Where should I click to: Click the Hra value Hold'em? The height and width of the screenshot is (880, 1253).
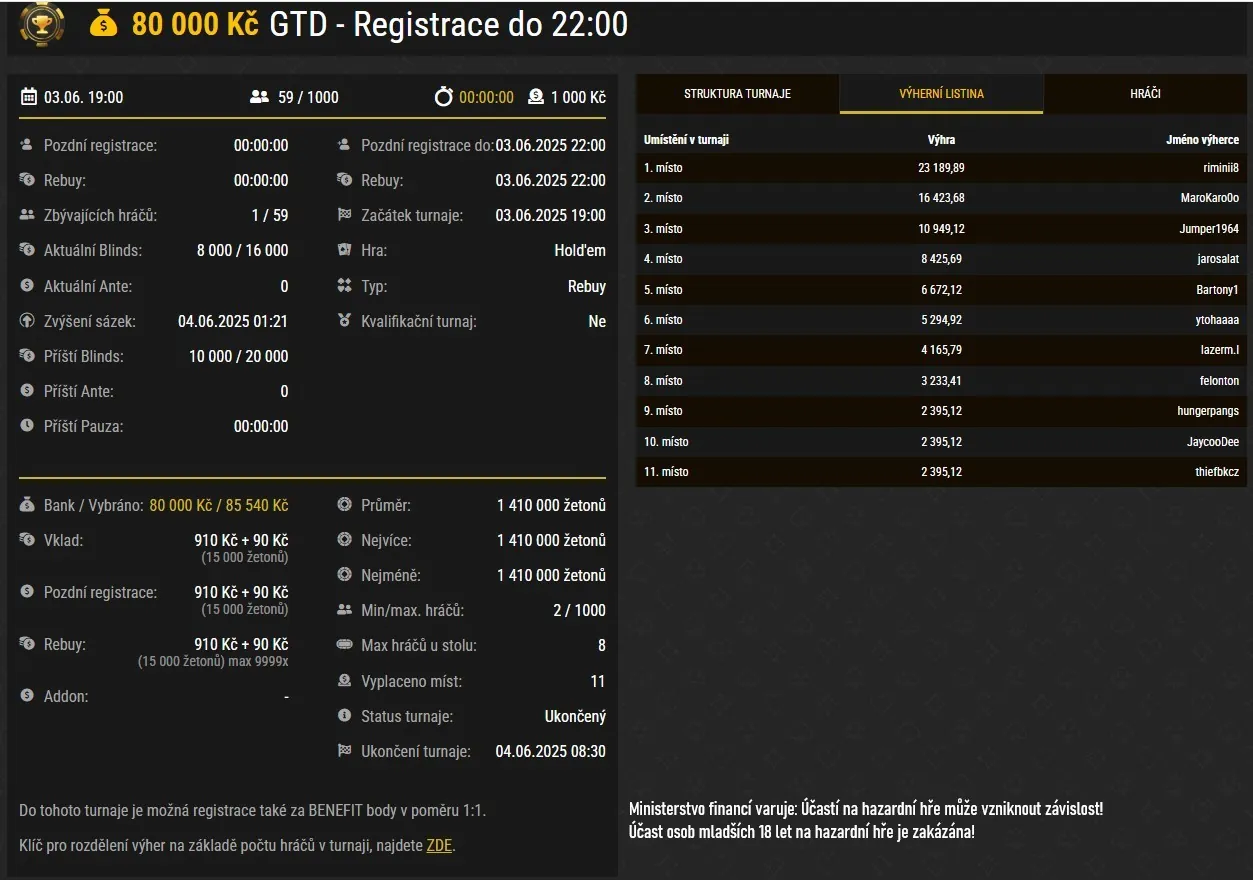coord(580,250)
